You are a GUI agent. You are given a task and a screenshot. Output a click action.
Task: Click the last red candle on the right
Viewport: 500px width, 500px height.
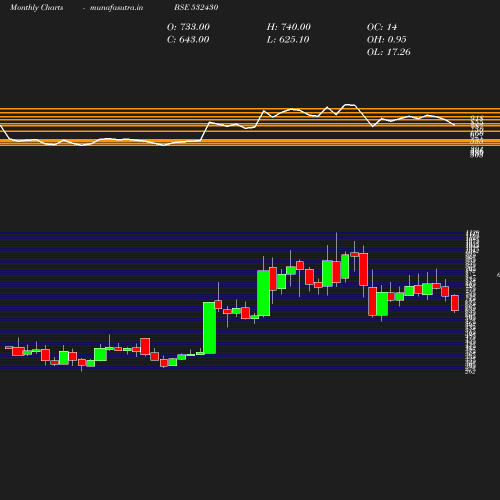455,303
